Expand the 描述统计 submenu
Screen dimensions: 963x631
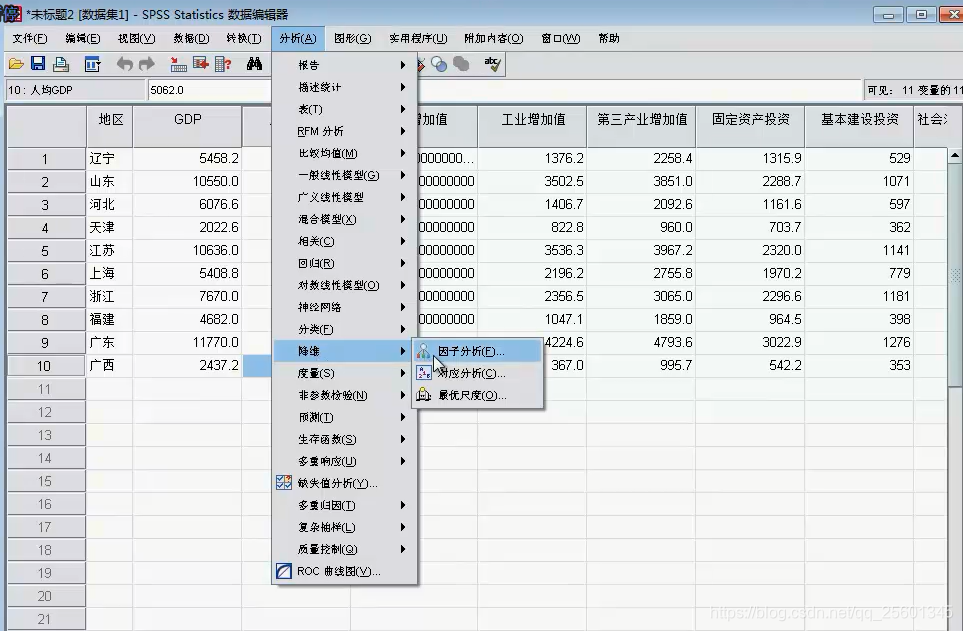[x=345, y=87]
